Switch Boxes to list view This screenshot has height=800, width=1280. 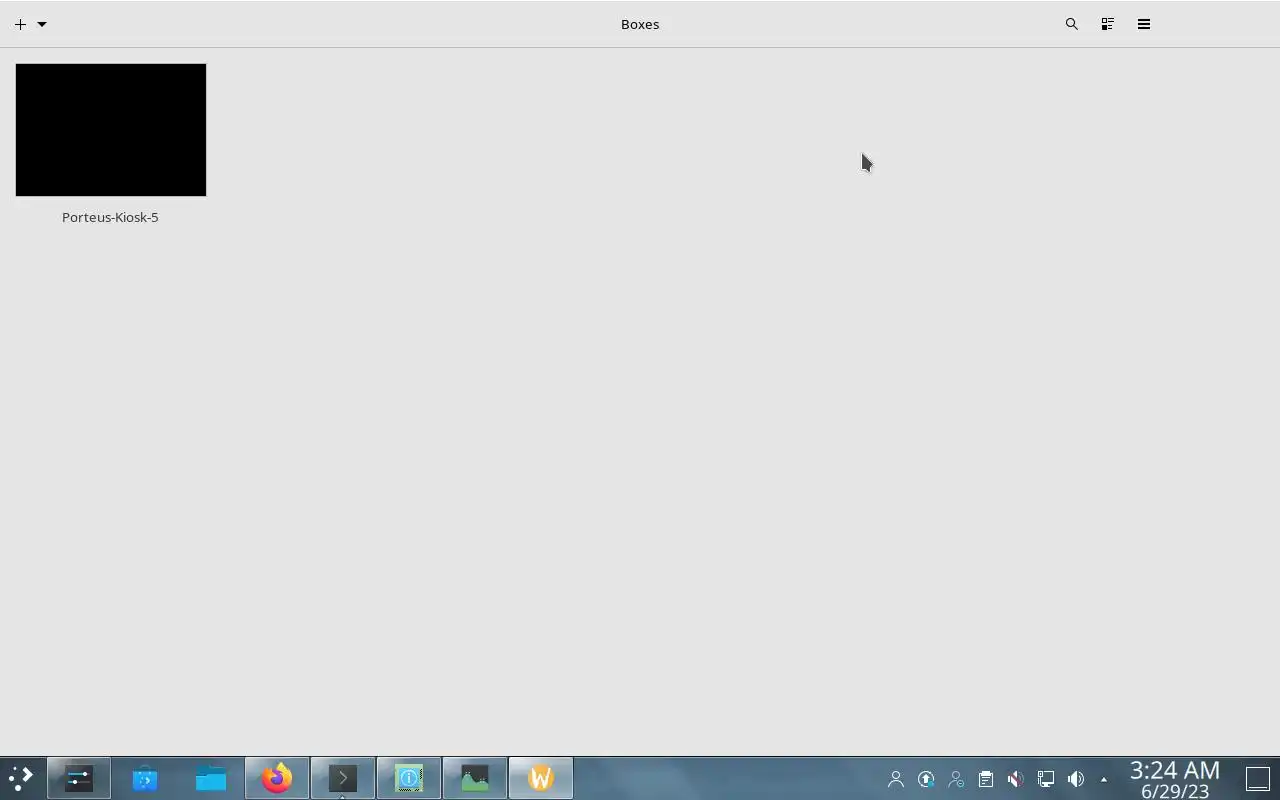[1108, 24]
